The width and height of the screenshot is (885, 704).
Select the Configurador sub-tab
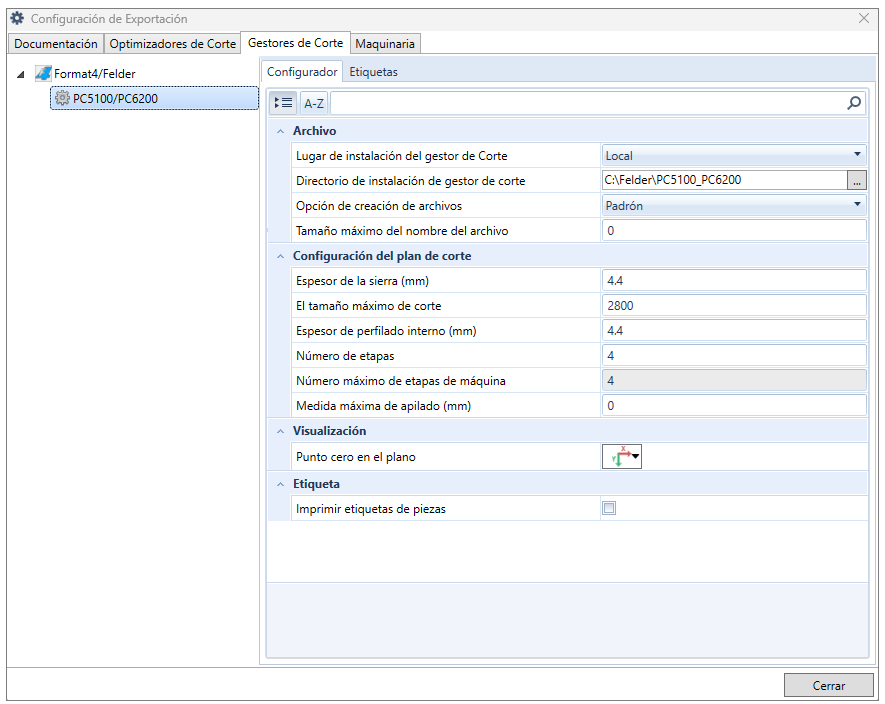tap(302, 72)
